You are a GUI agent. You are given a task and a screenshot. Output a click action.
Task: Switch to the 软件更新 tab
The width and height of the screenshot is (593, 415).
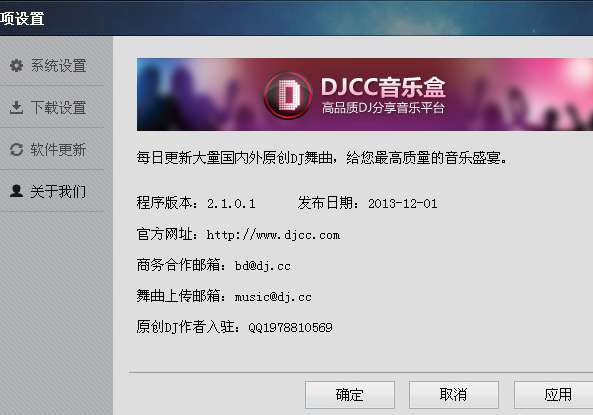tap(52, 149)
